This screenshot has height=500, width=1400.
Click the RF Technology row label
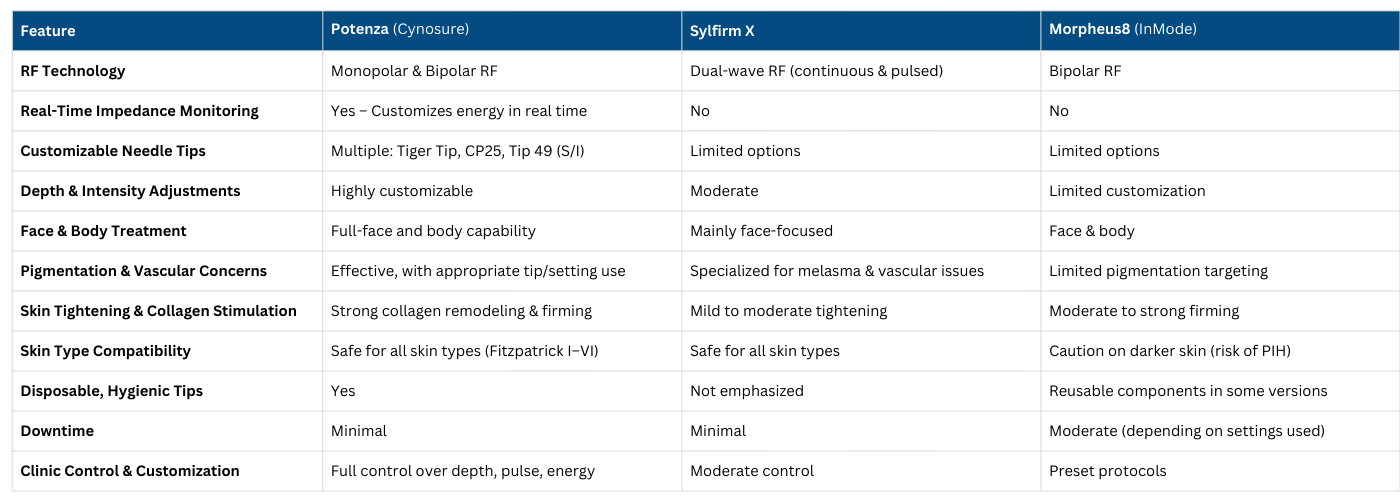click(x=73, y=71)
